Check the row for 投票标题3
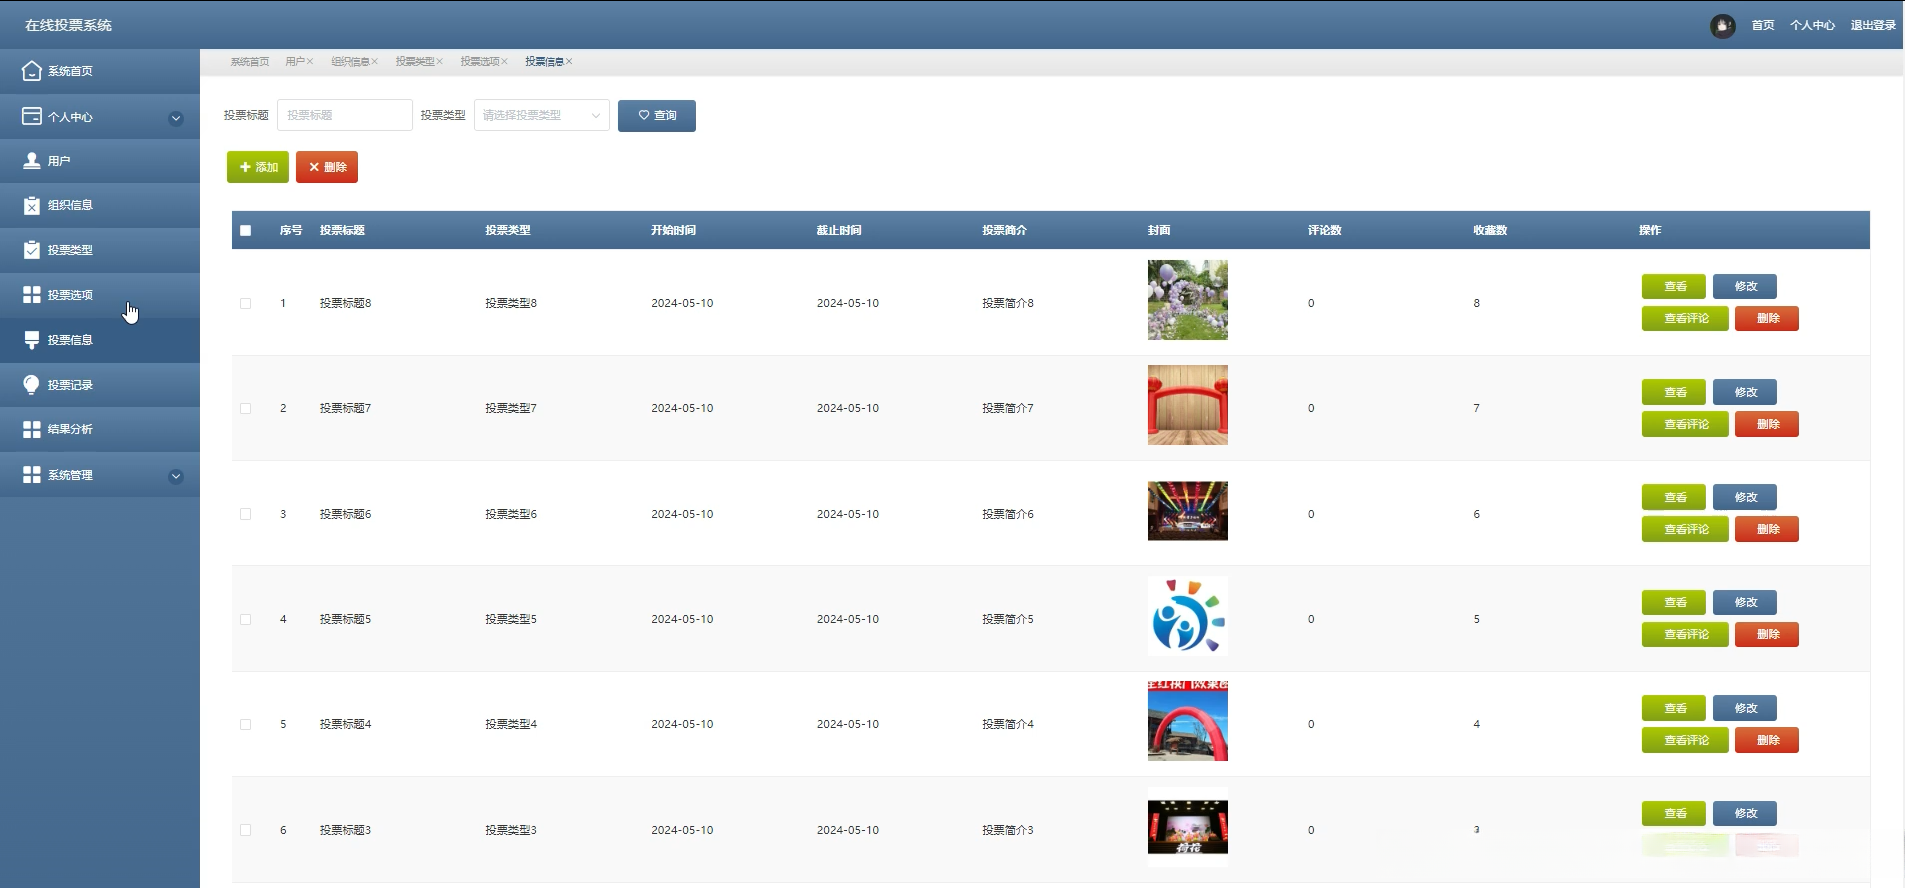The width and height of the screenshot is (1905, 888). click(x=246, y=830)
